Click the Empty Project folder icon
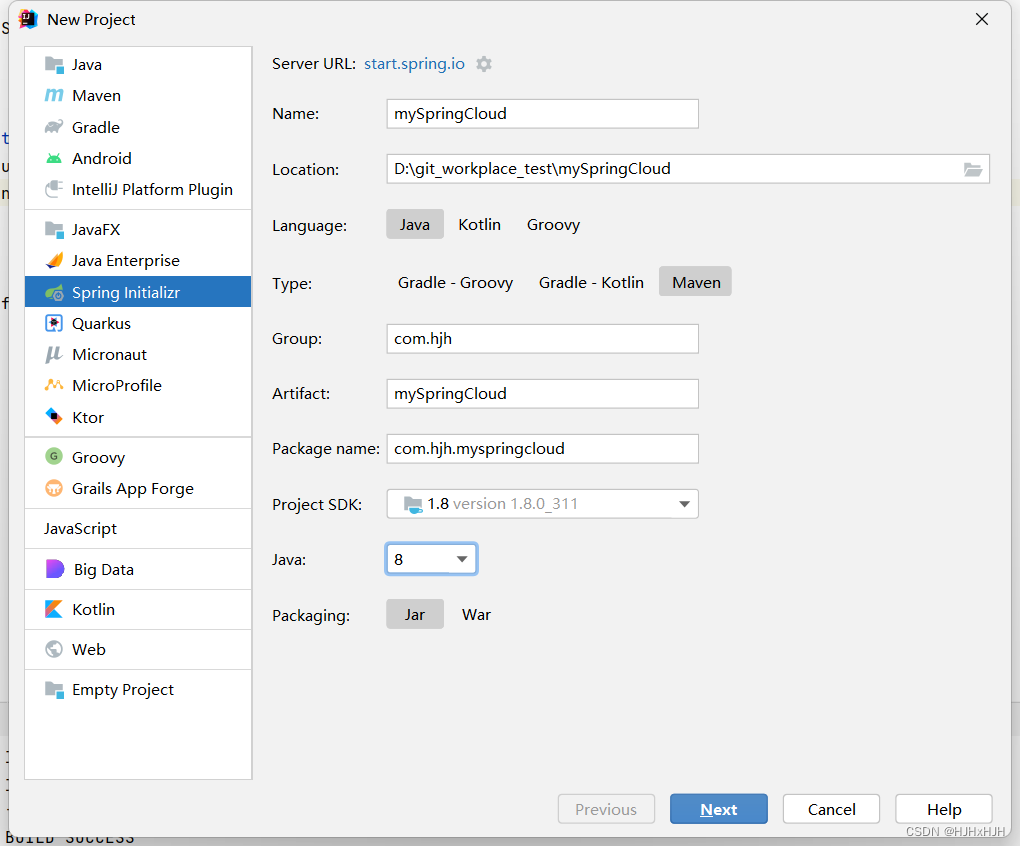Screen dimensions: 1020x846 click(54, 689)
